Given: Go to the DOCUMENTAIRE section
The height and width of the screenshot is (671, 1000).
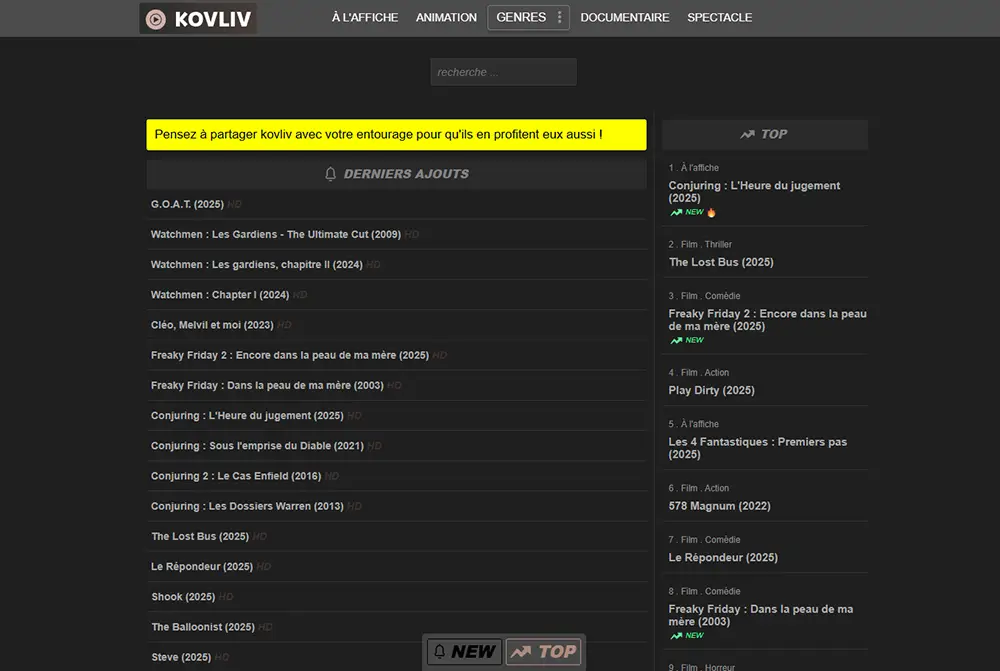Looking at the screenshot, I should (625, 18).
